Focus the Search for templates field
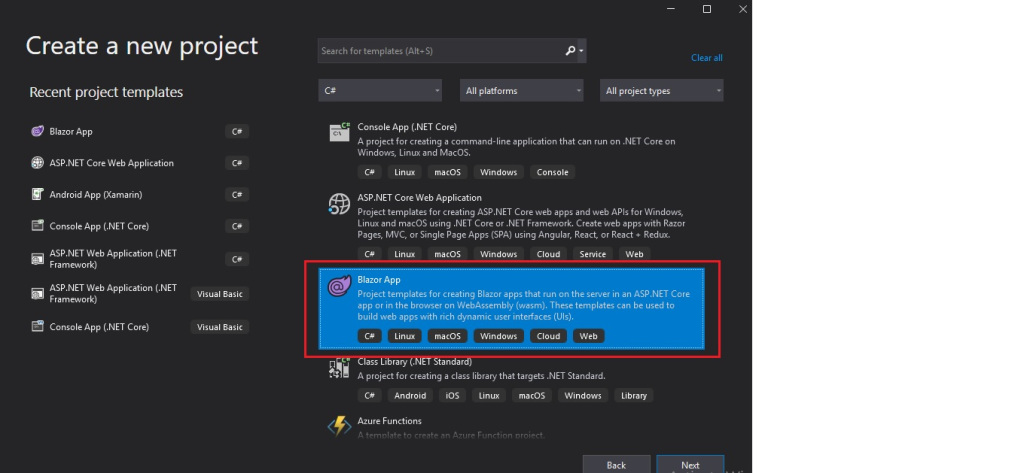This screenshot has width=1024, height=473. pyautogui.click(x=441, y=50)
